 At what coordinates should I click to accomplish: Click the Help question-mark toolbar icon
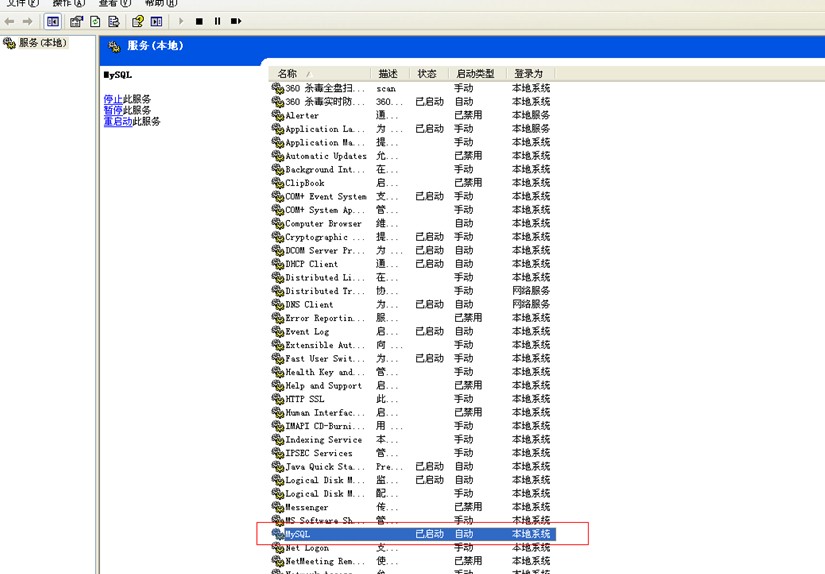[x=138, y=22]
